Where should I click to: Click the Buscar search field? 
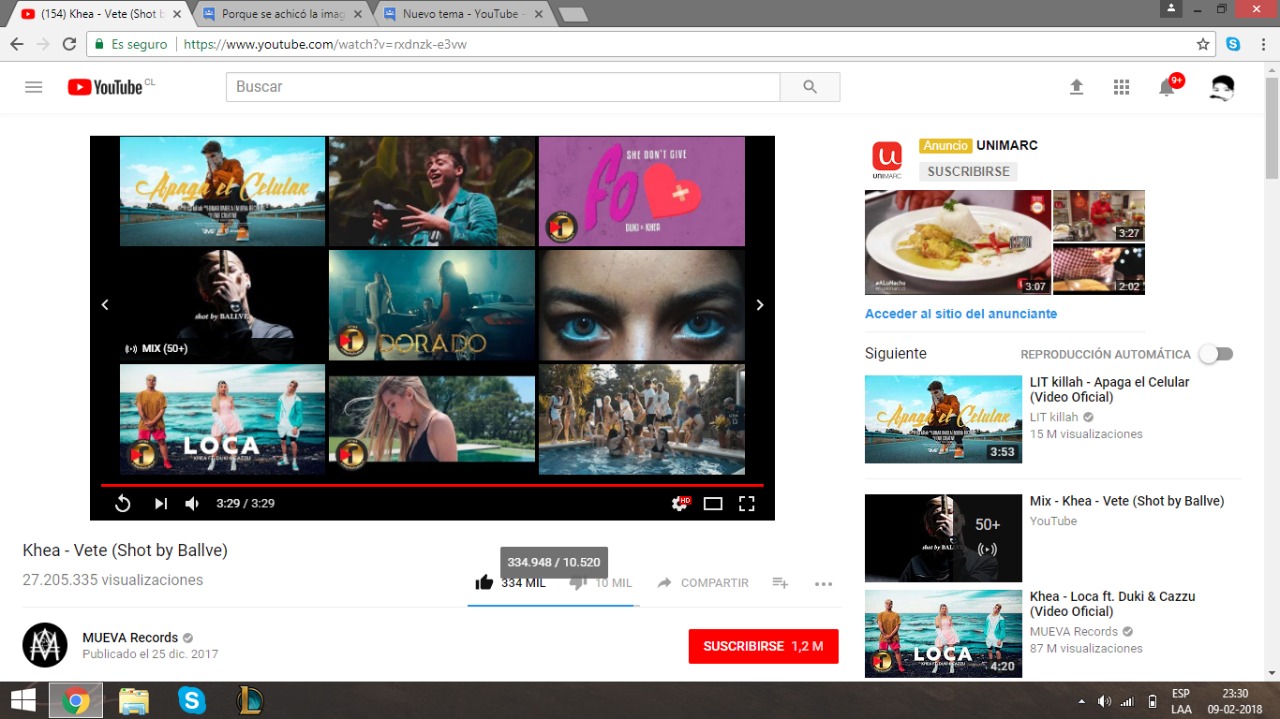coord(503,87)
